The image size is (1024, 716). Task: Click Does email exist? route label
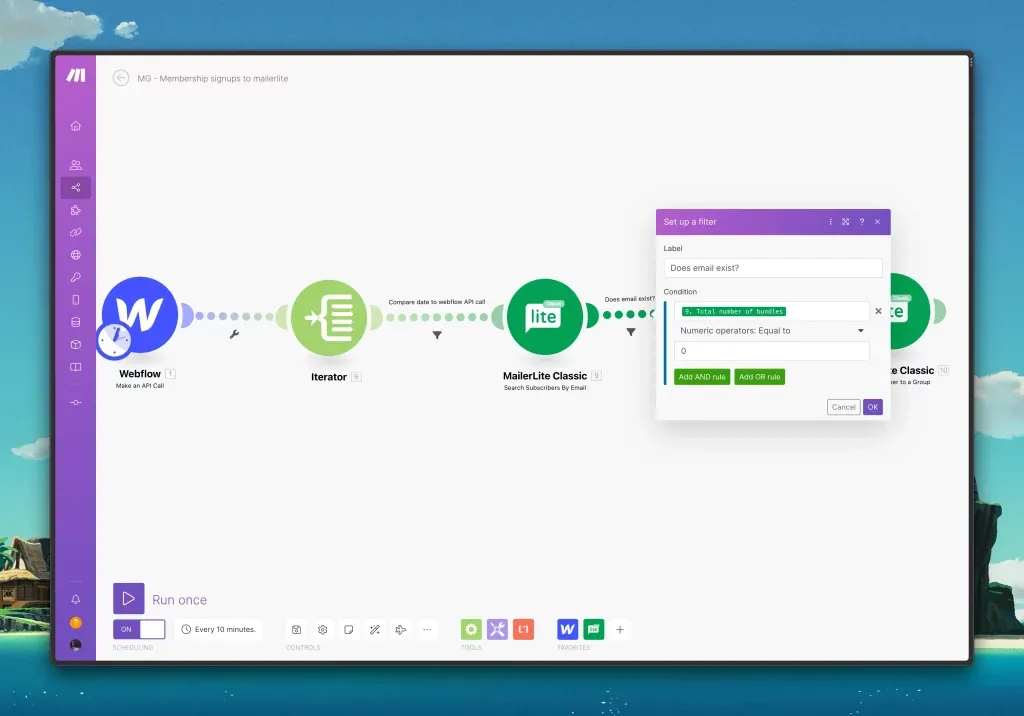(630, 299)
